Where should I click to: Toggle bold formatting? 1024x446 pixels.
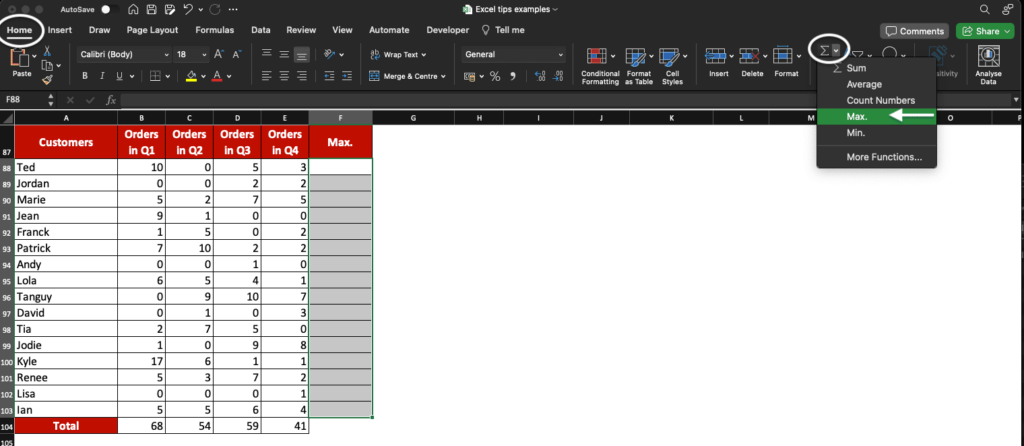click(86, 75)
